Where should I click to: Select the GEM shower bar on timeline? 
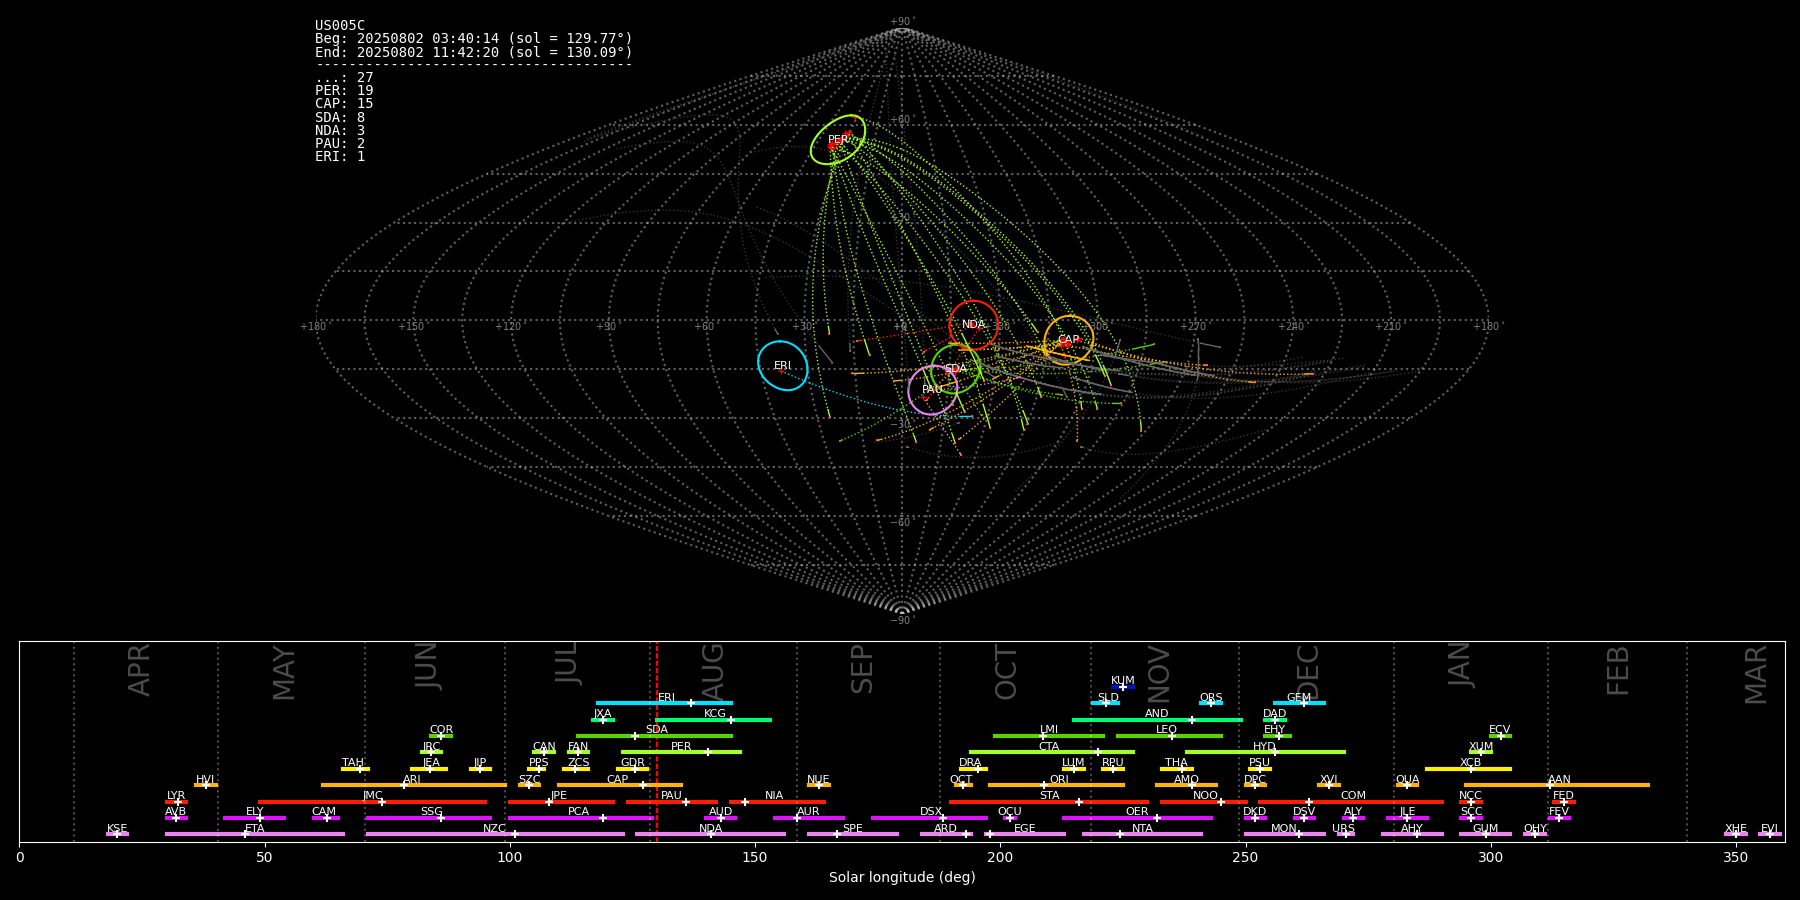pyautogui.click(x=1299, y=703)
